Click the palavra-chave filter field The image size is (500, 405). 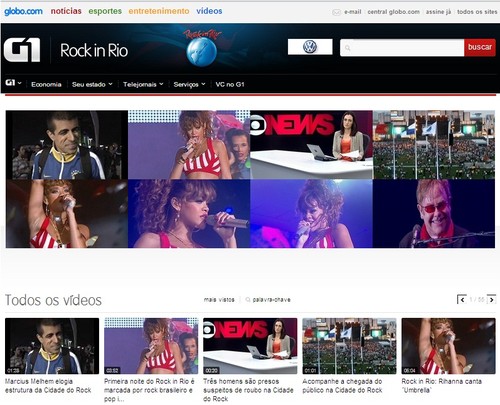(271, 300)
